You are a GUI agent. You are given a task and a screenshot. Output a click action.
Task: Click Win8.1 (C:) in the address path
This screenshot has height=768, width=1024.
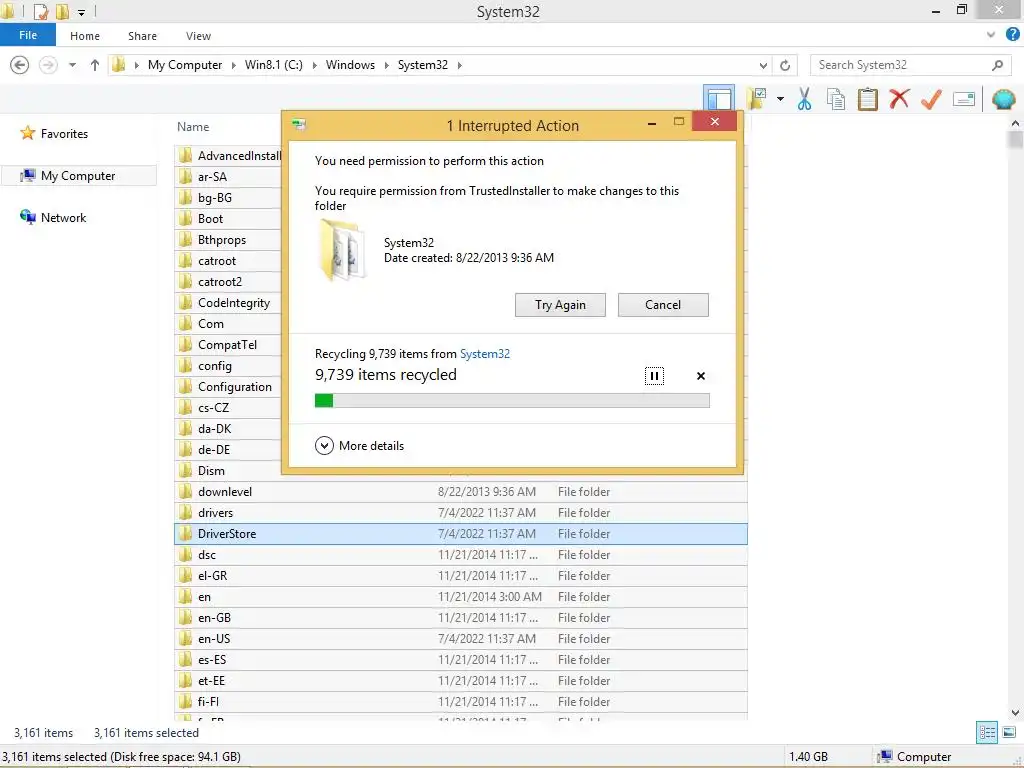click(x=274, y=65)
